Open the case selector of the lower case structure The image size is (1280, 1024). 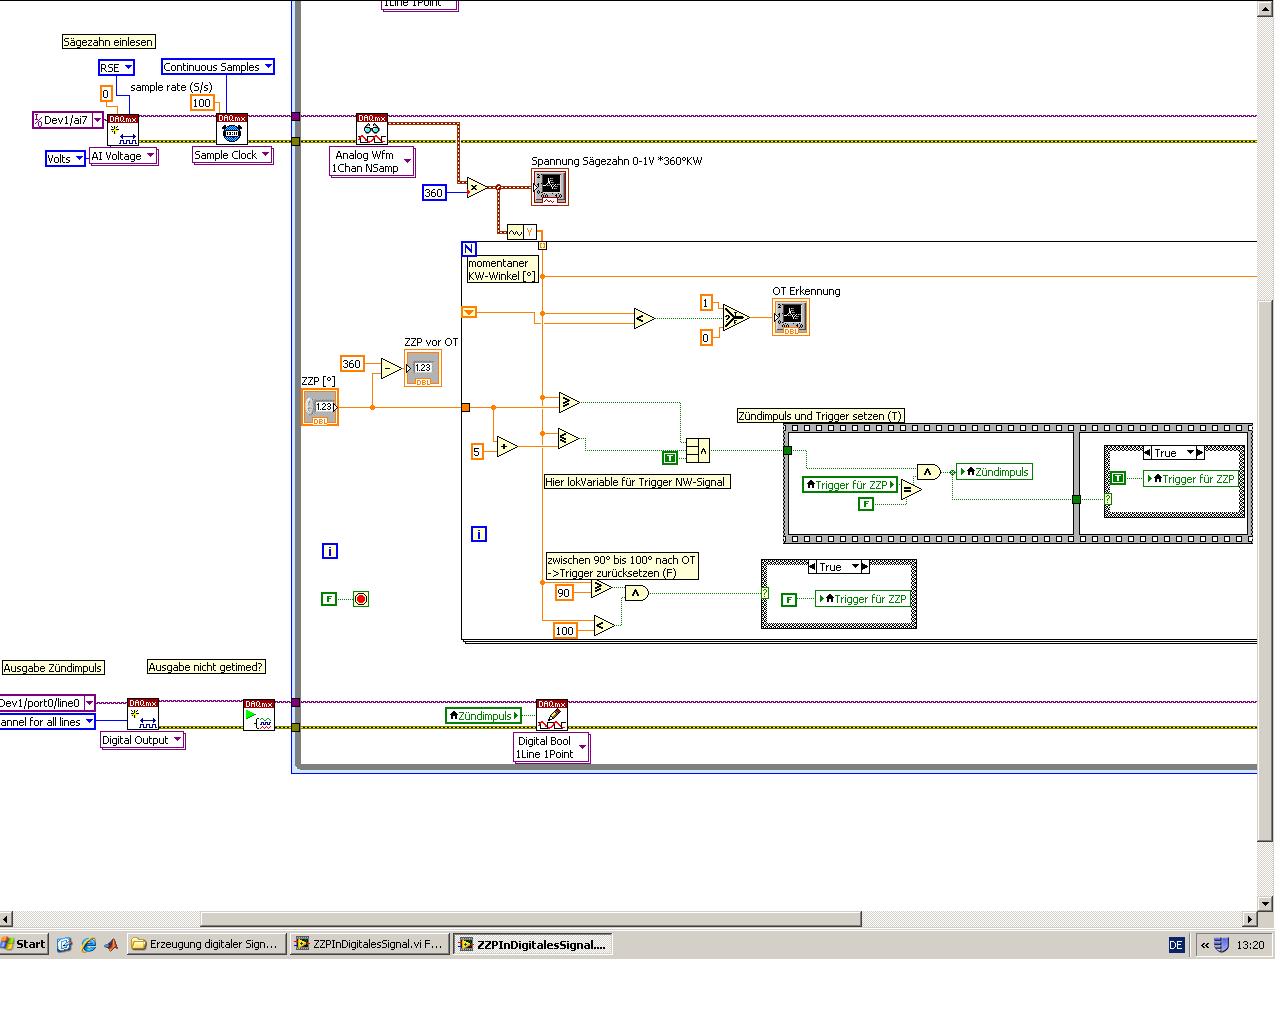(838, 567)
